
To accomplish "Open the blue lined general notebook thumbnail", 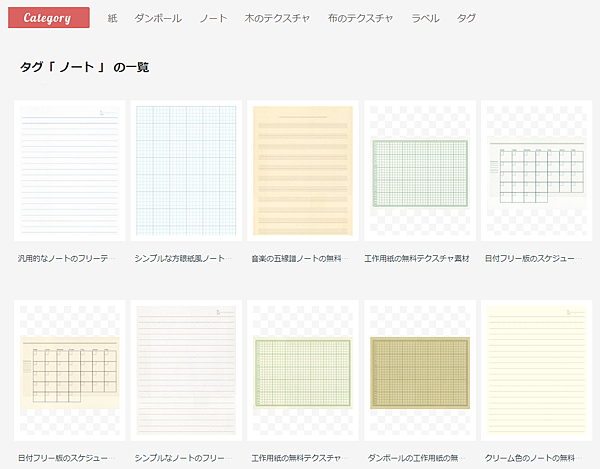I will click(70, 171).
